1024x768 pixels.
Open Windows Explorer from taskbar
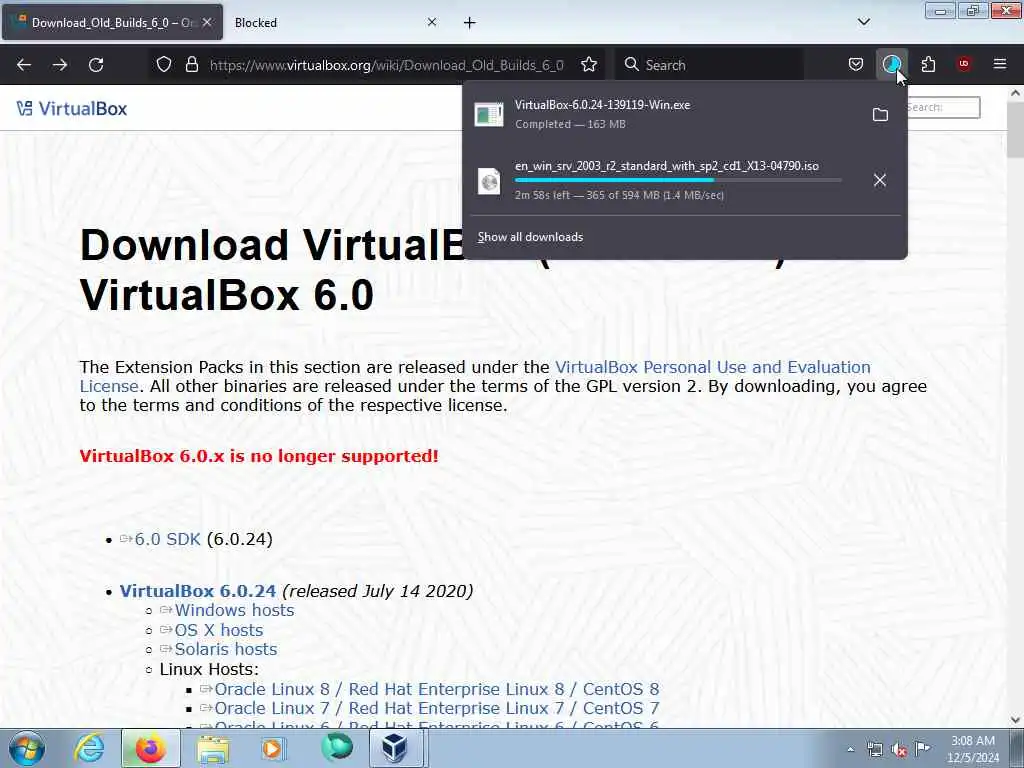213,748
